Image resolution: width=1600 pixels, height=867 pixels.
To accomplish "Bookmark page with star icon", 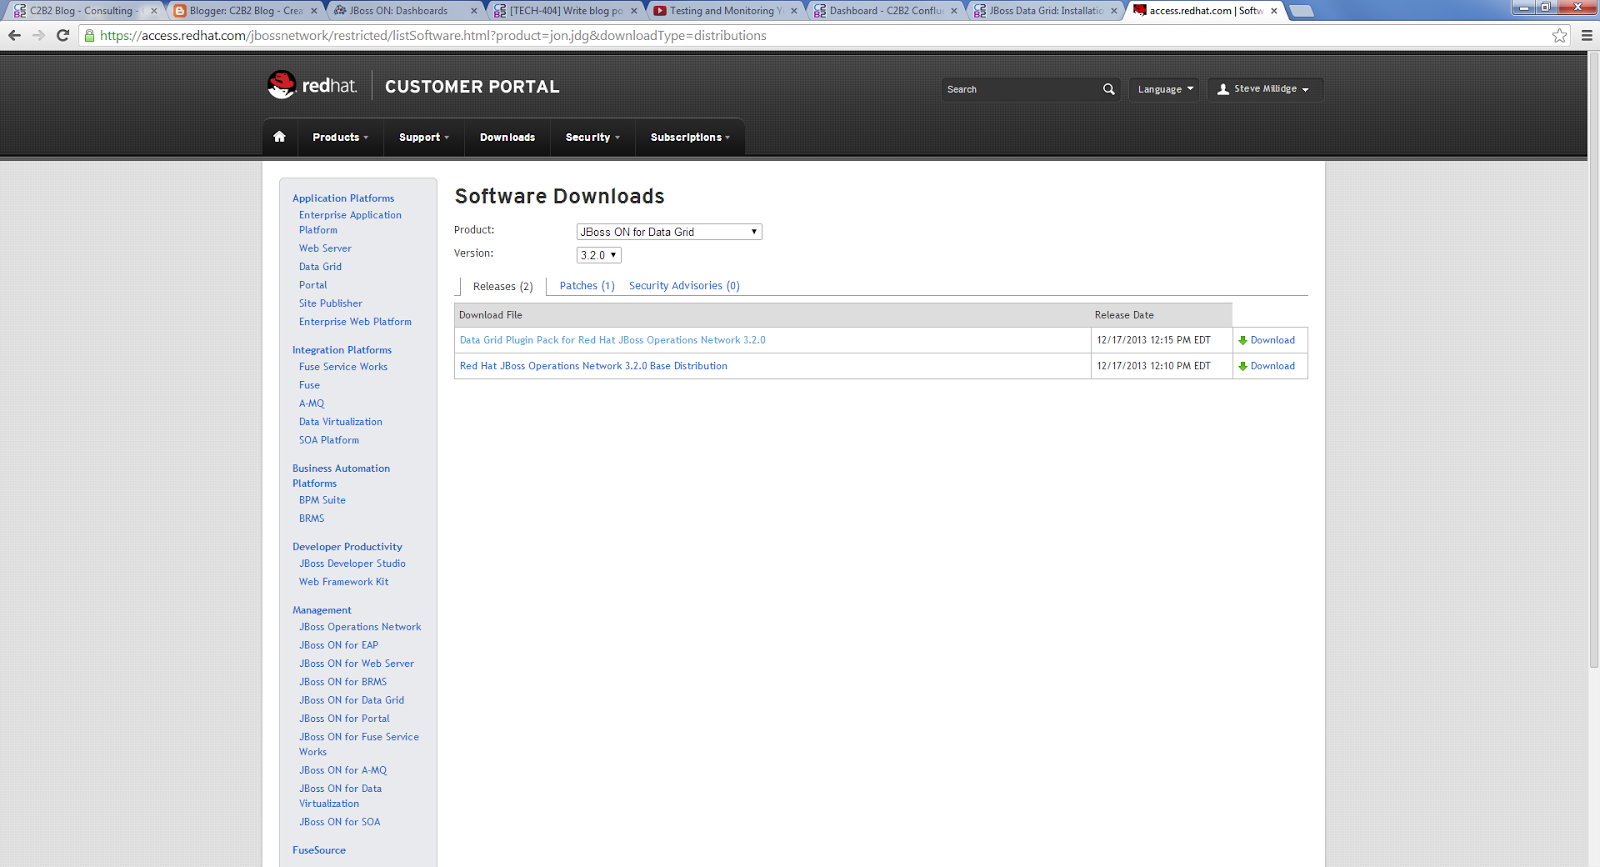I will point(1560,35).
